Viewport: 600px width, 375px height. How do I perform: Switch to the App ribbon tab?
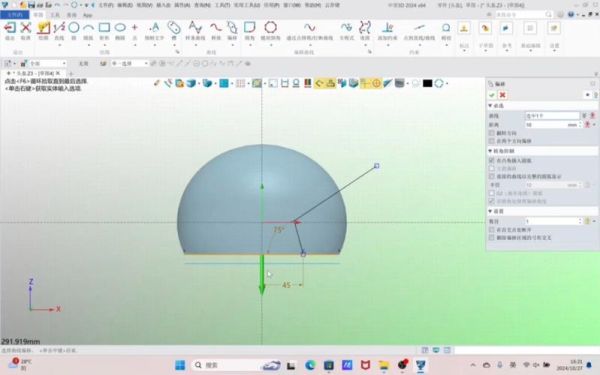pyautogui.click(x=88, y=15)
